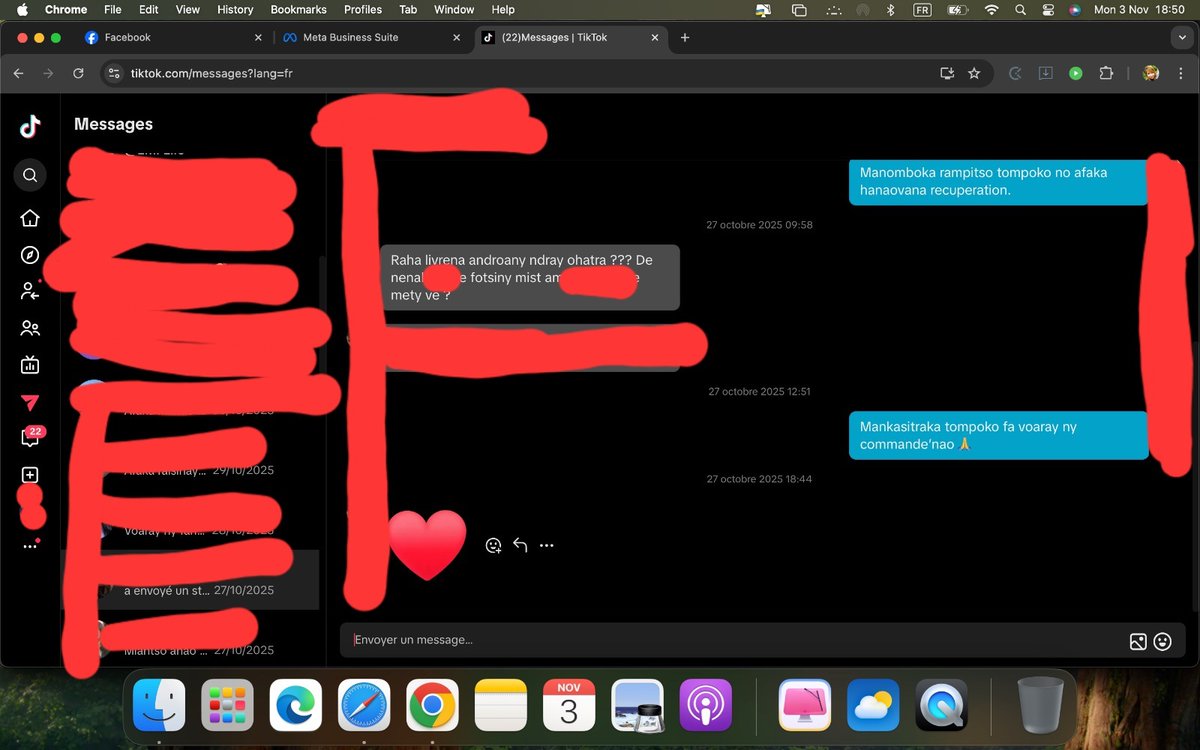Attach an image in the message box
The height and width of the screenshot is (750, 1200).
pyautogui.click(x=1138, y=642)
